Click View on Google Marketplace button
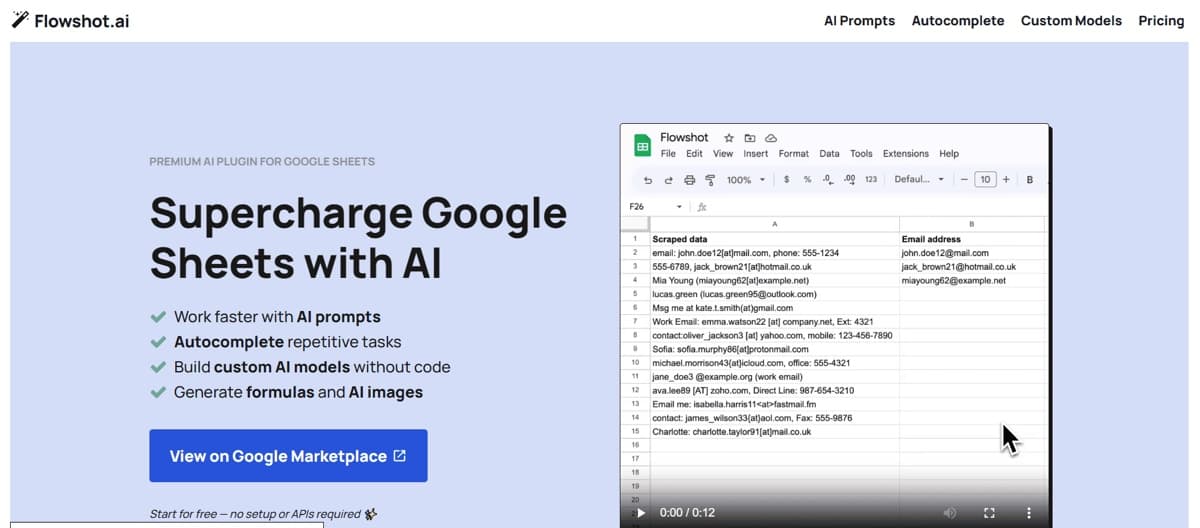 (x=288, y=456)
